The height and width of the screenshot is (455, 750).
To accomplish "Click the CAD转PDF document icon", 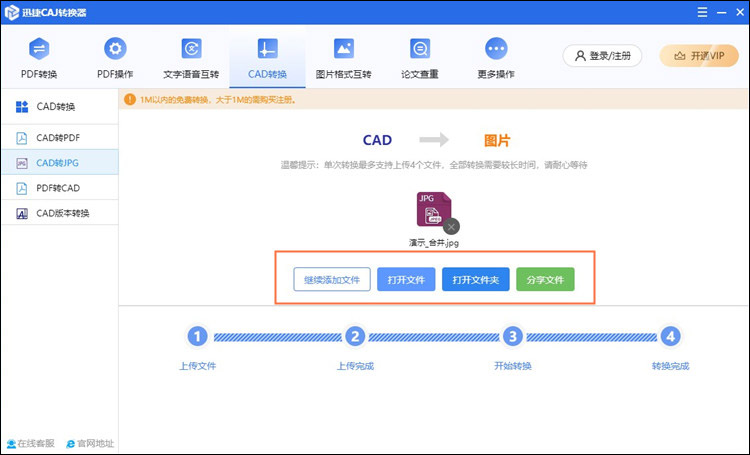I will point(22,138).
